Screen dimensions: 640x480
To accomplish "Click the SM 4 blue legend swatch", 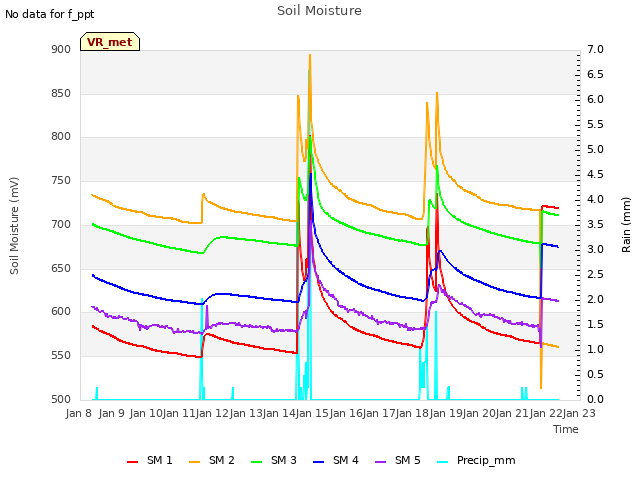I will [319, 462].
